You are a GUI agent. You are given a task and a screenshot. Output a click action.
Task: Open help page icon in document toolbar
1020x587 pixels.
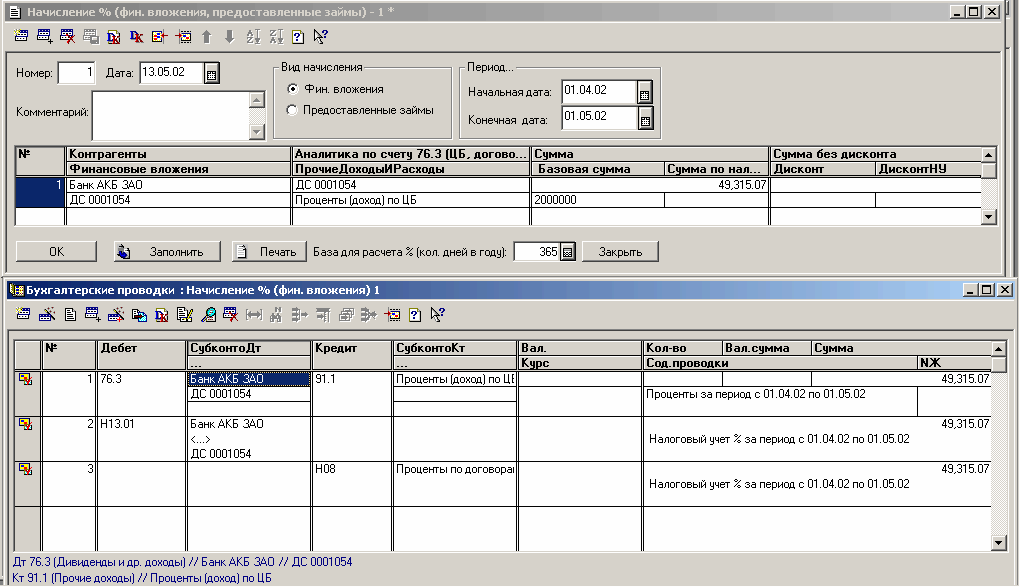[x=298, y=36]
